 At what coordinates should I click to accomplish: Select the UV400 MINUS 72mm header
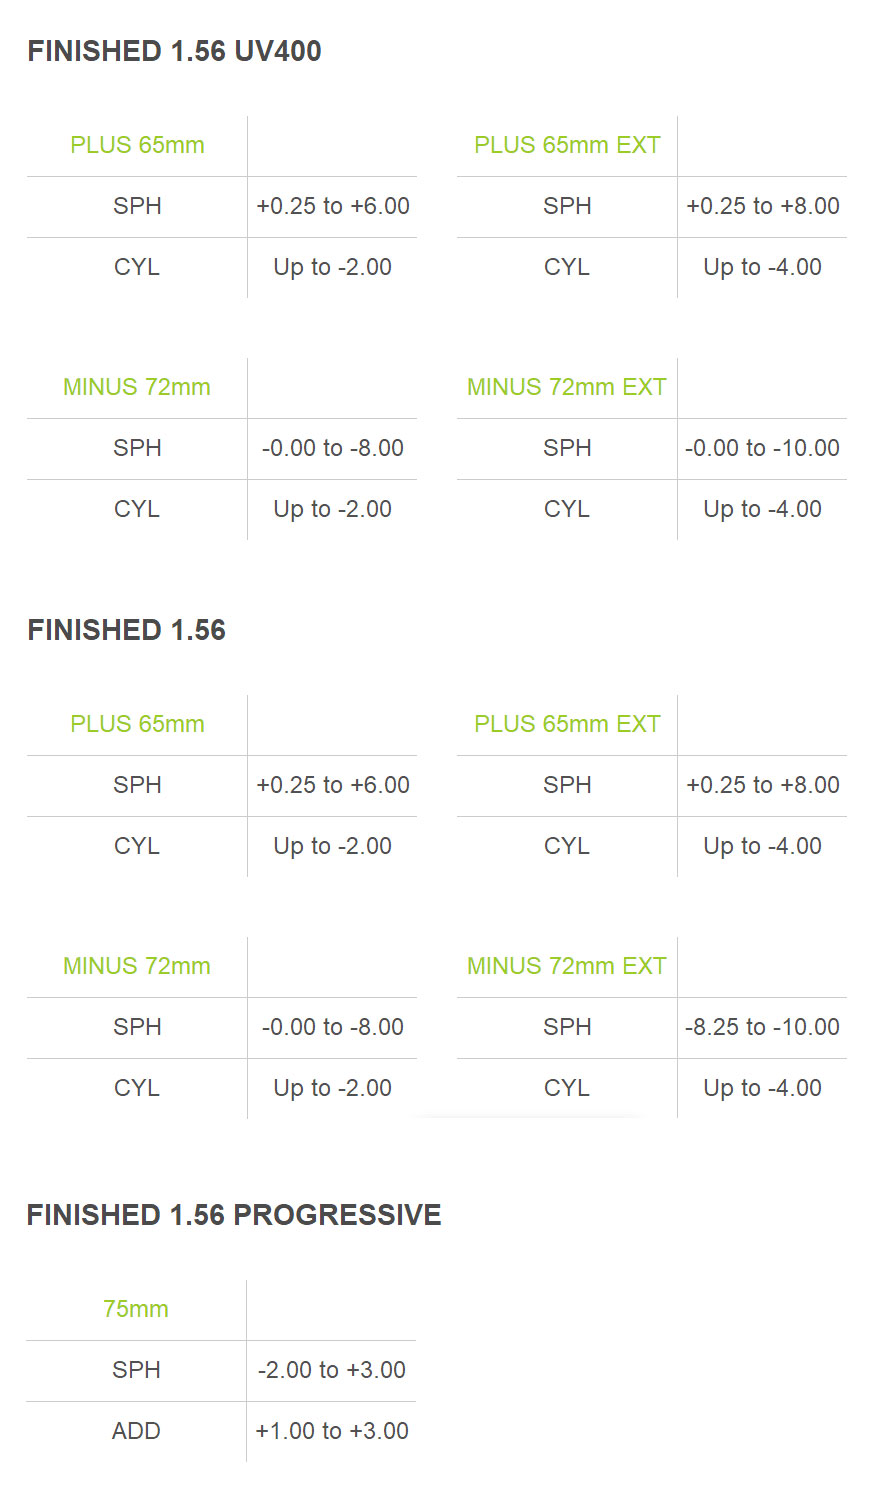coord(137,387)
